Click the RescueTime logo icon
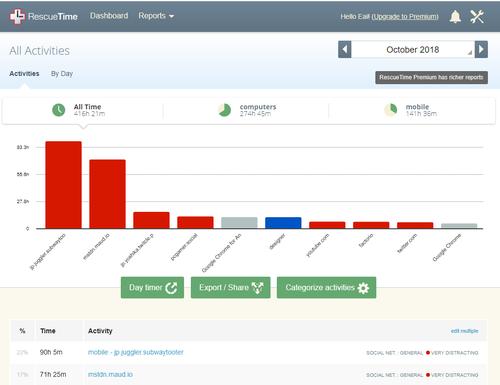This screenshot has width=500, height=385. coord(17,16)
